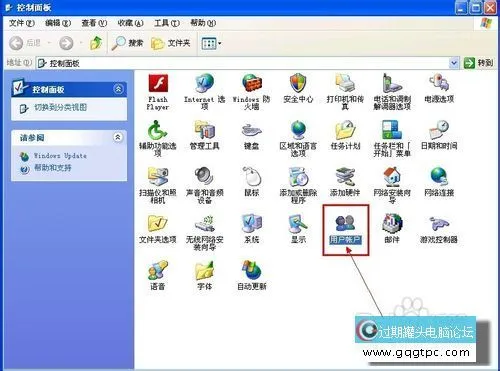Screen dimensions: 500x371
Task: Open the back button history arrow
Action: pos(49,43)
